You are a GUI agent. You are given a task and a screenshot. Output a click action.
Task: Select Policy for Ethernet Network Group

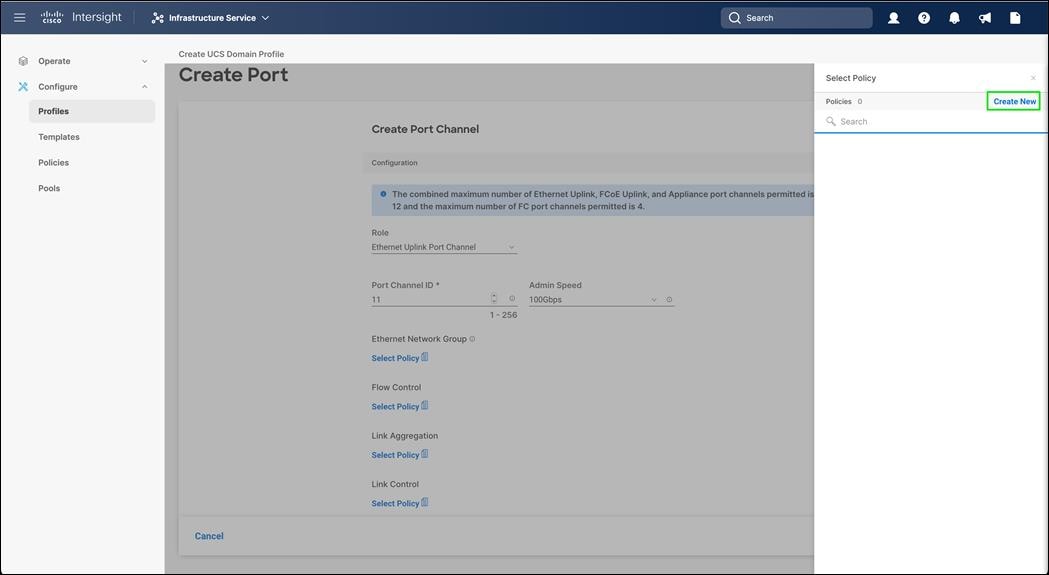(x=399, y=358)
